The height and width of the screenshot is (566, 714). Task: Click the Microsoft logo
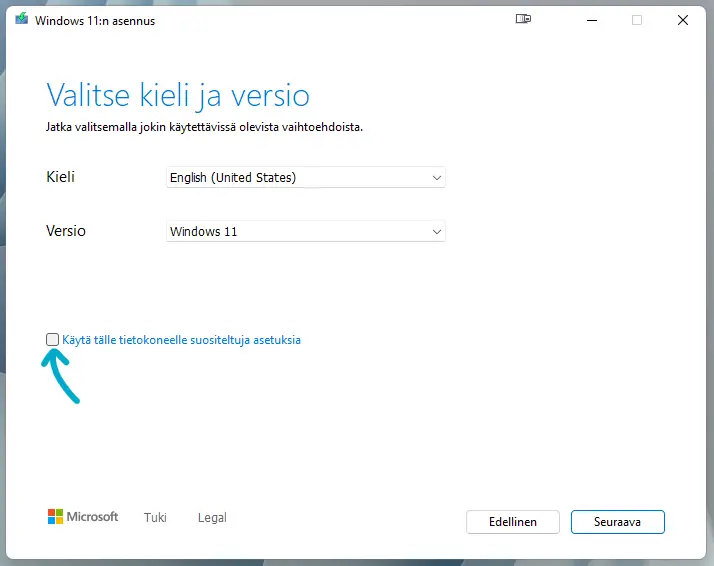point(83,516)
